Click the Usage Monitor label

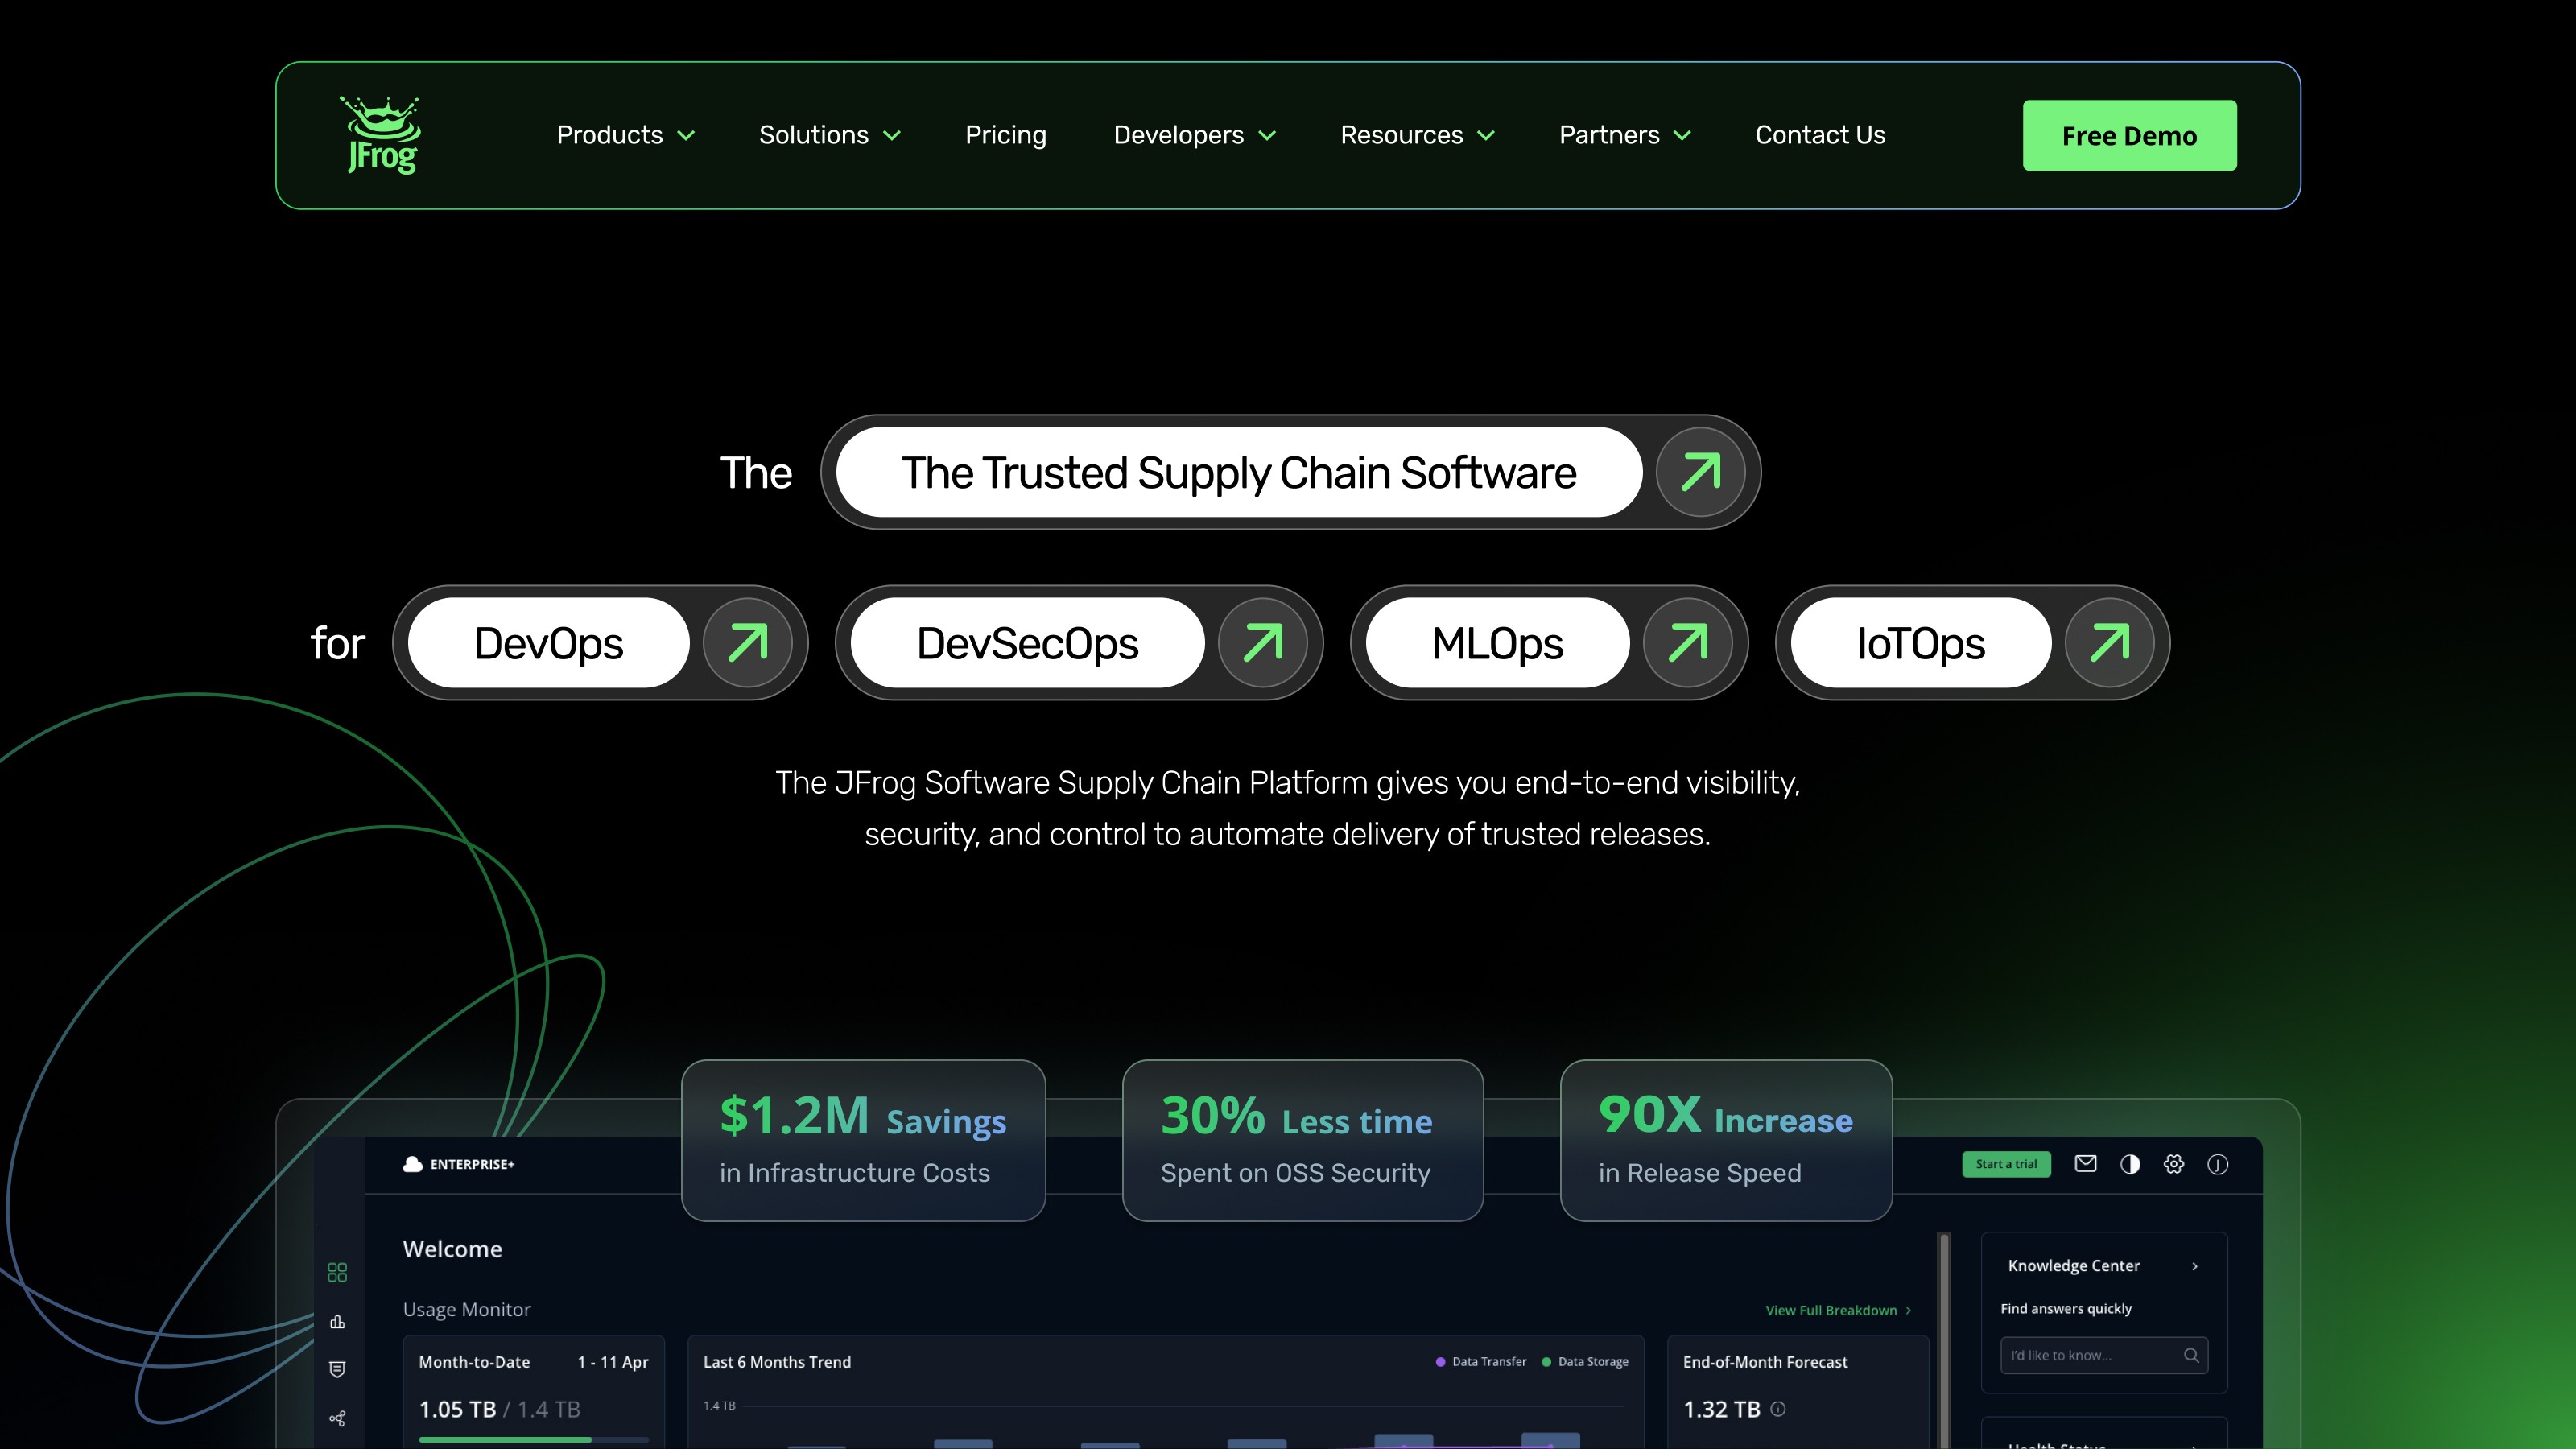click(x=466, y=1310)
